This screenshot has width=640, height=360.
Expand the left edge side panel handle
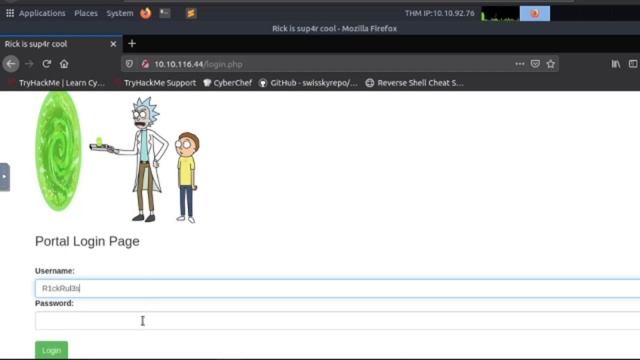click(x=4, y=177)
